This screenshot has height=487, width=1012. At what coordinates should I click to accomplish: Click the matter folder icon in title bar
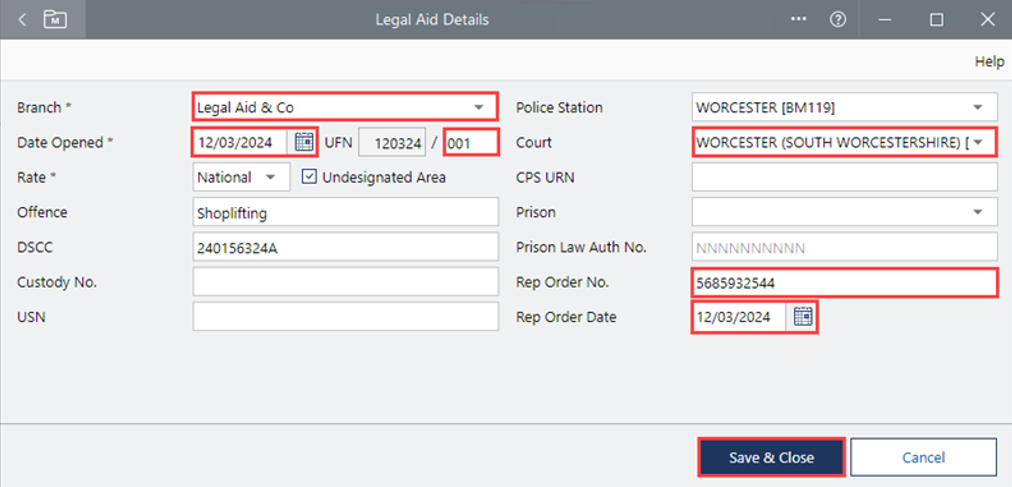point(55,19)
